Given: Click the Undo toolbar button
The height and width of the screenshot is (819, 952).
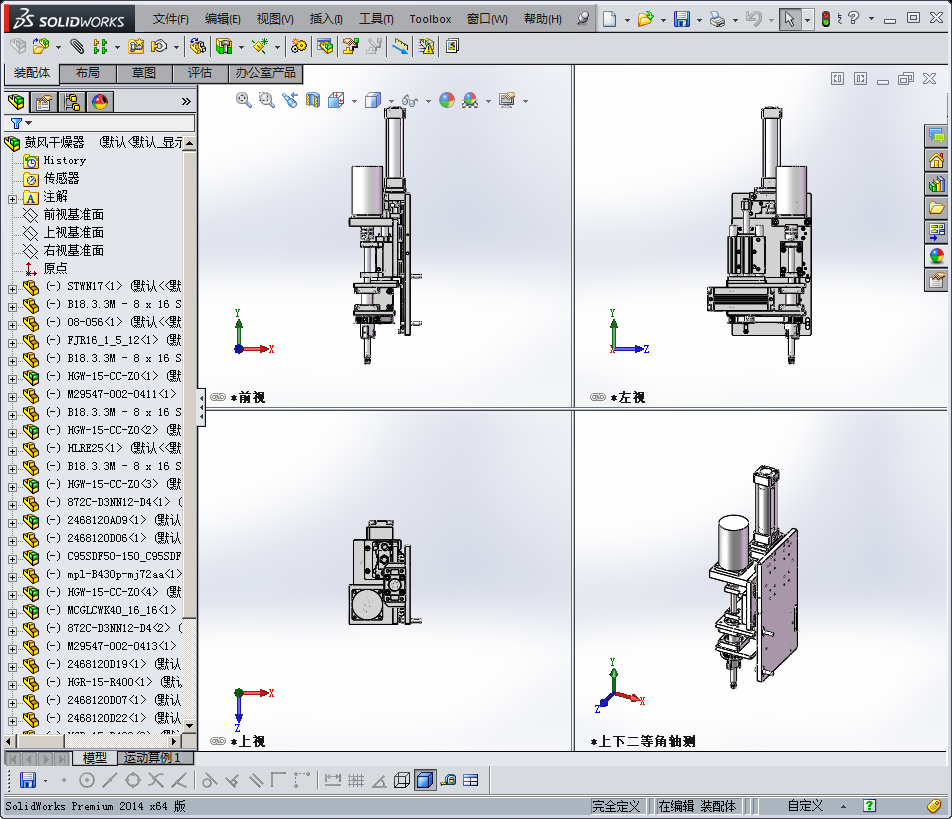Looking at the screenshot, I should coord(753,19).
